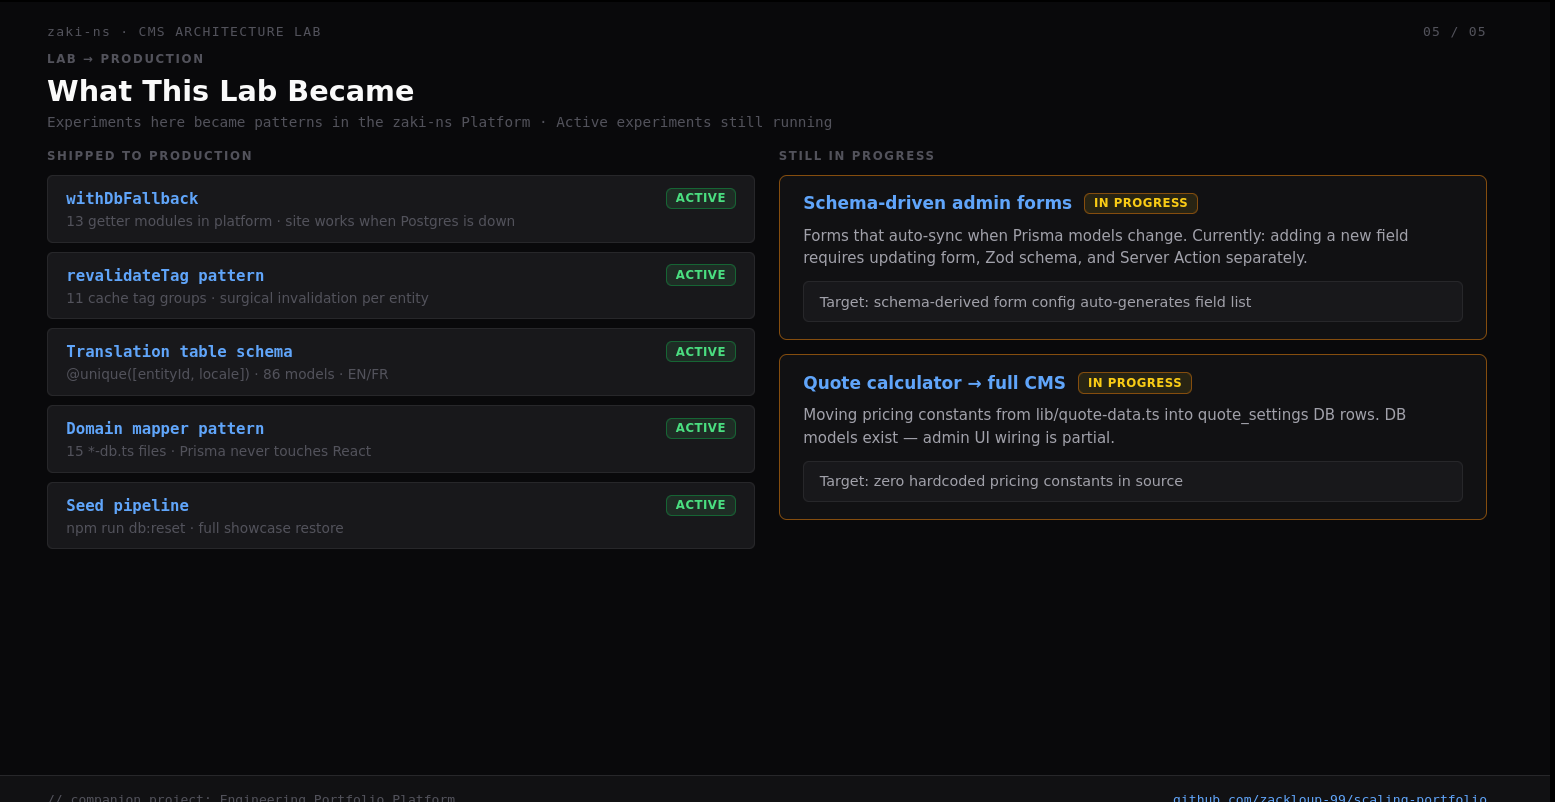Click the withDbFallback card title
Viewport: 1555px width, 802px height.
(132, 198)
